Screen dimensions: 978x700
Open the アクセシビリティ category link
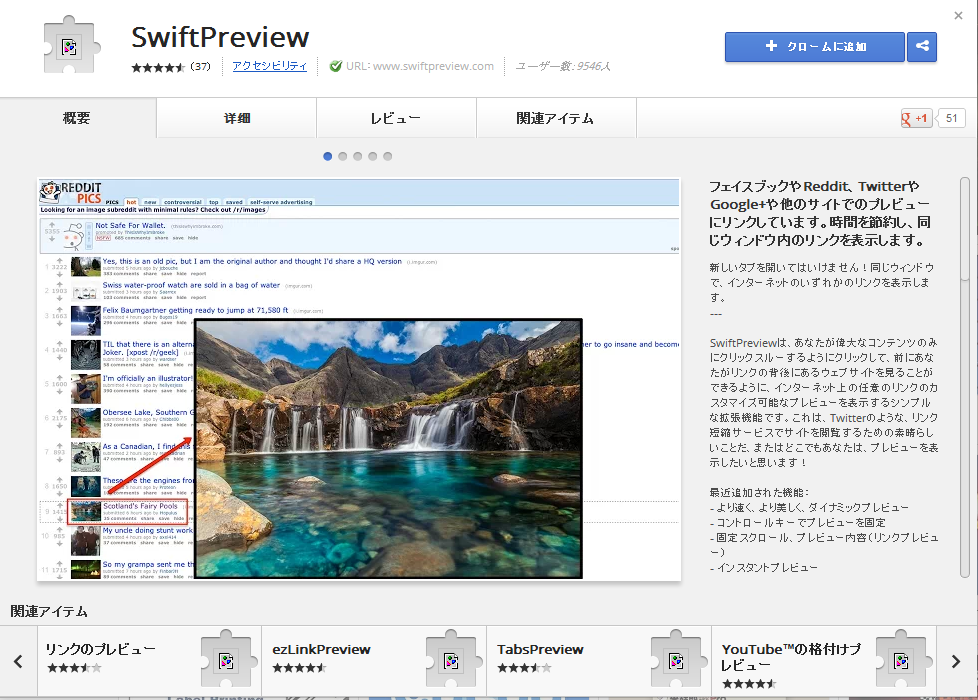point(269,66)
